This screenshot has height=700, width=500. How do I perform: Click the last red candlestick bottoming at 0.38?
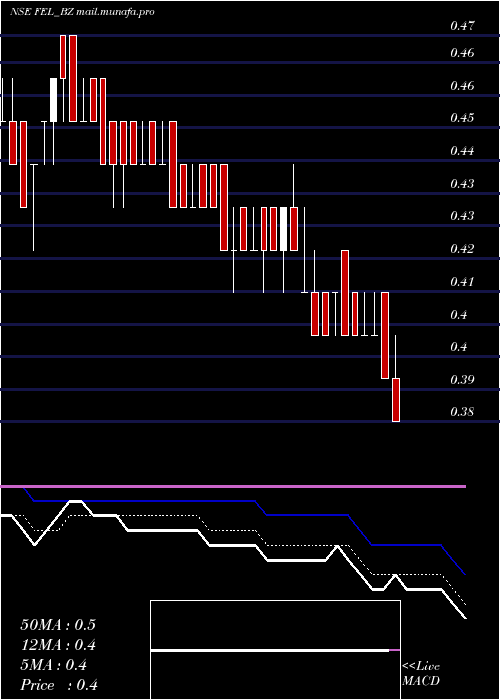pos(396,400)
